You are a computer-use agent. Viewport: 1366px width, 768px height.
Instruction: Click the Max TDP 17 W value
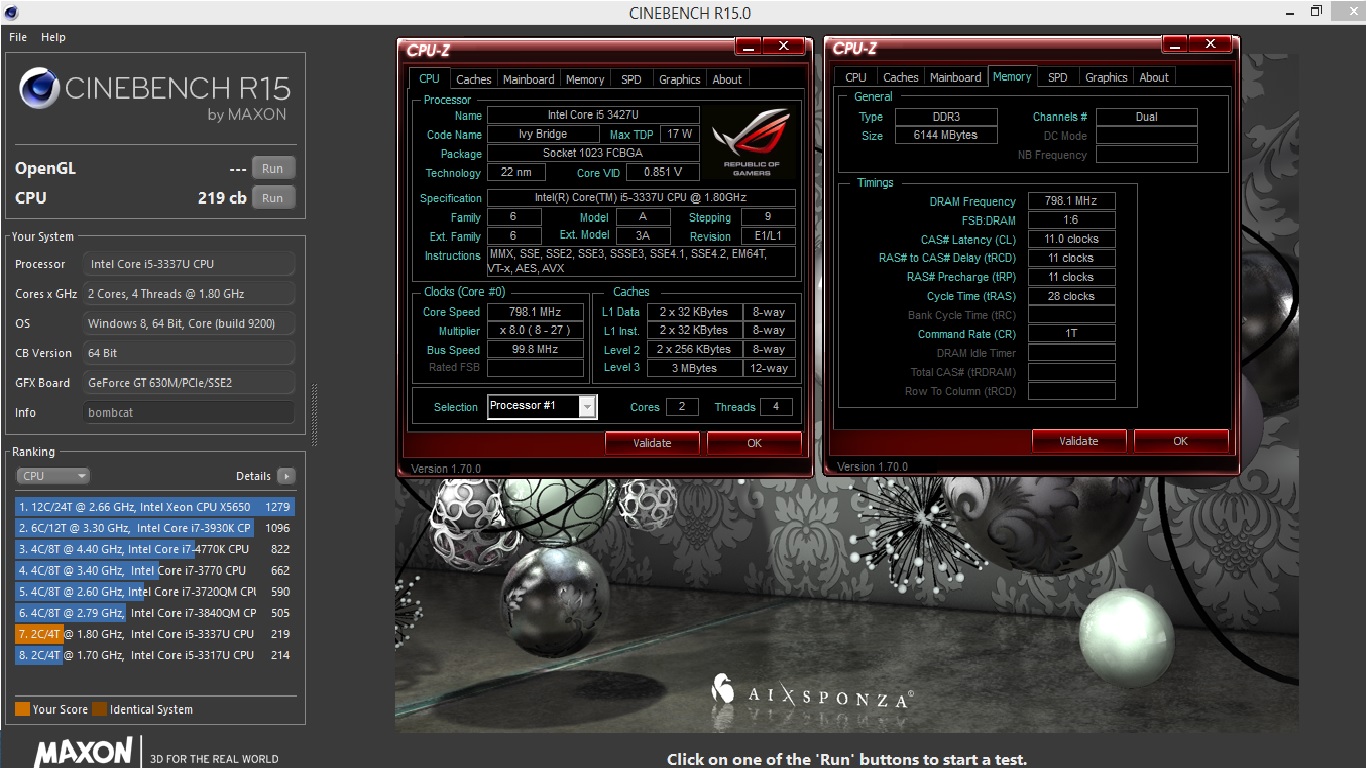(x=680, y=134)
